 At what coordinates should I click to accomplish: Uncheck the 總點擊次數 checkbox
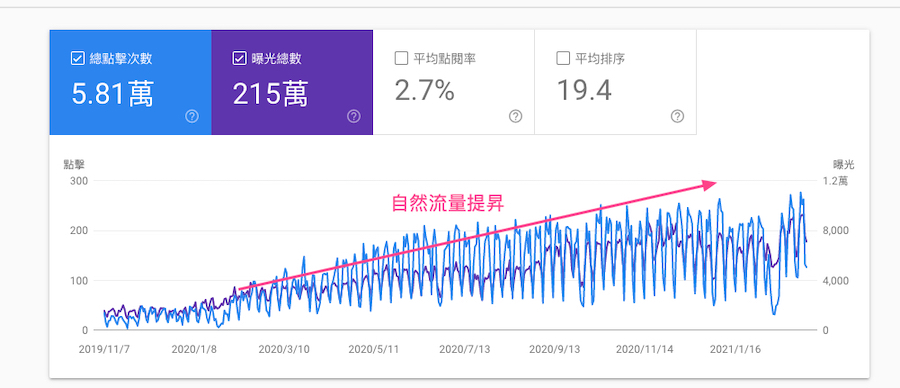[x=77, y=59]
